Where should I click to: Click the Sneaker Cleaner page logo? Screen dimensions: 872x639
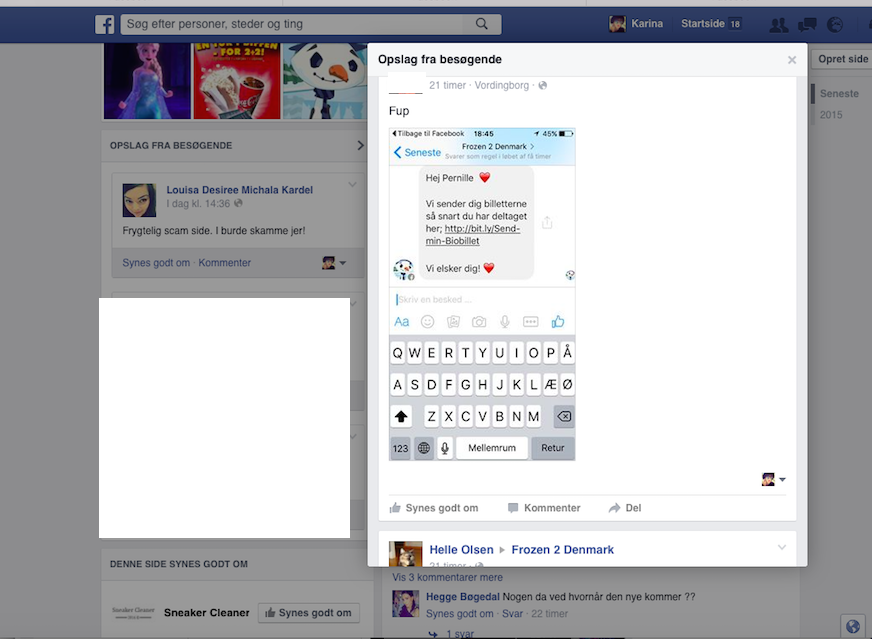pyautogui.click(x=133, y=613)
